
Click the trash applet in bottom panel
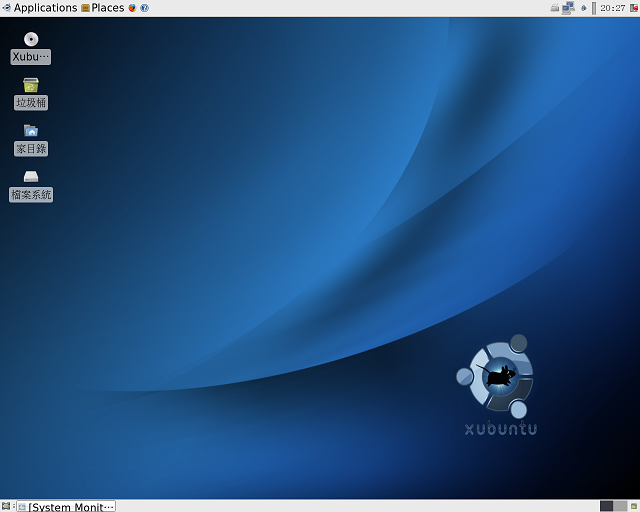click(x=634, y=507)
